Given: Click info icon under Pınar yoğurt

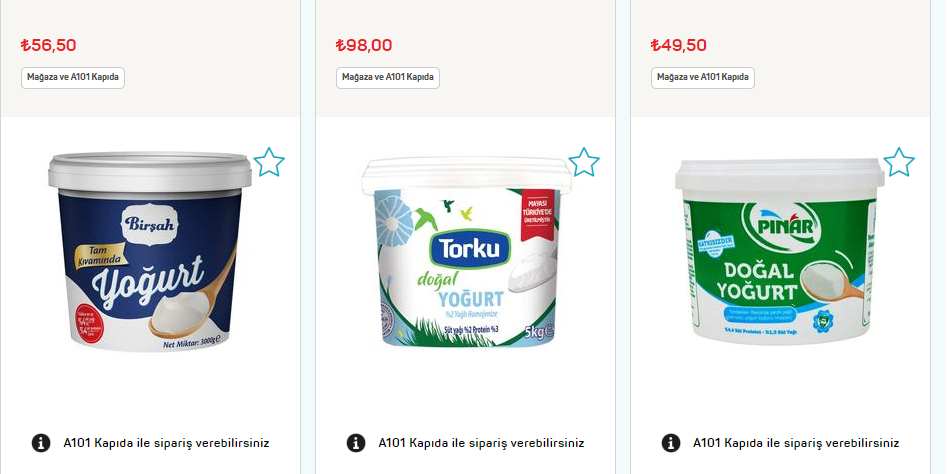Looking at the screenshot, I should tap(671, 443).
